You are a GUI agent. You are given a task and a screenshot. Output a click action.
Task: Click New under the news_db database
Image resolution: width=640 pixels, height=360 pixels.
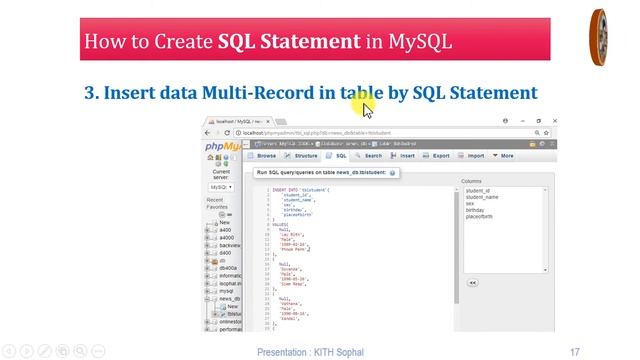233,307
